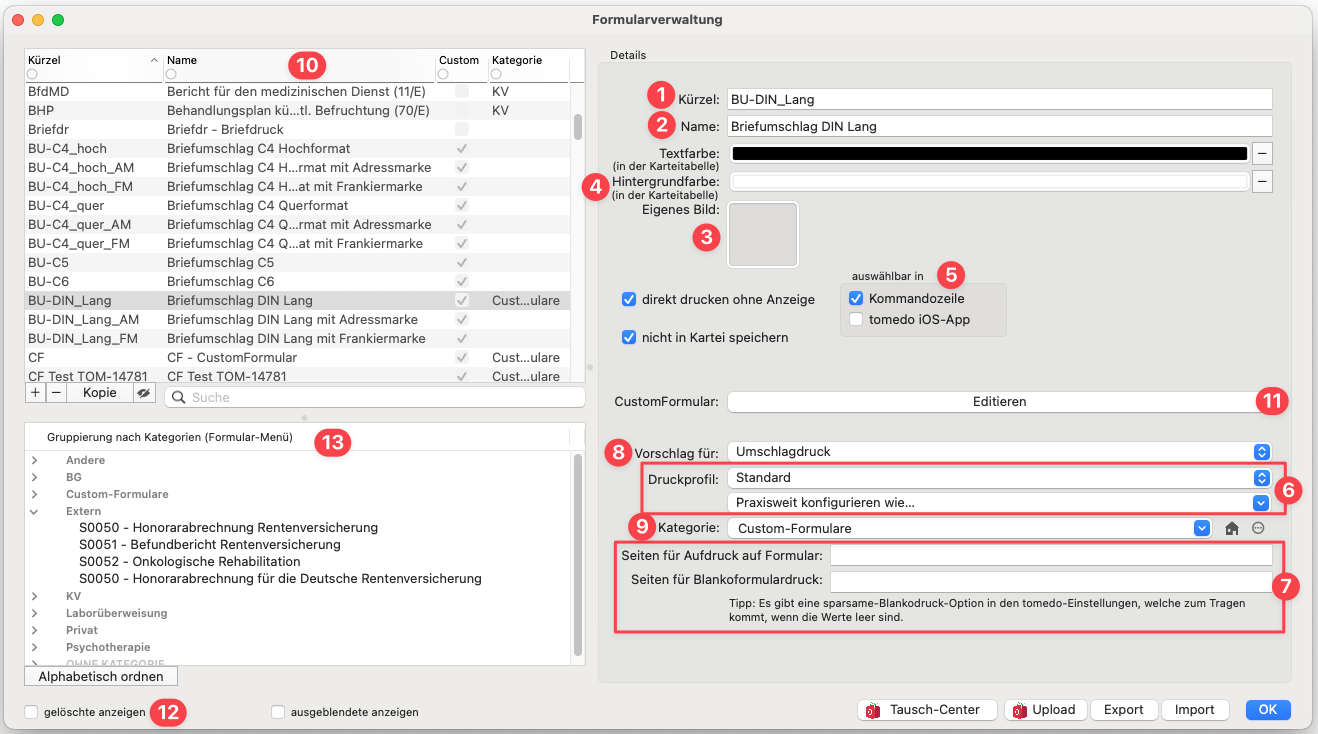Open the 'Vorschlag für' Umschlagdruck dropdown
Viewport: 1318px width, 734px height.
[999, 452]
